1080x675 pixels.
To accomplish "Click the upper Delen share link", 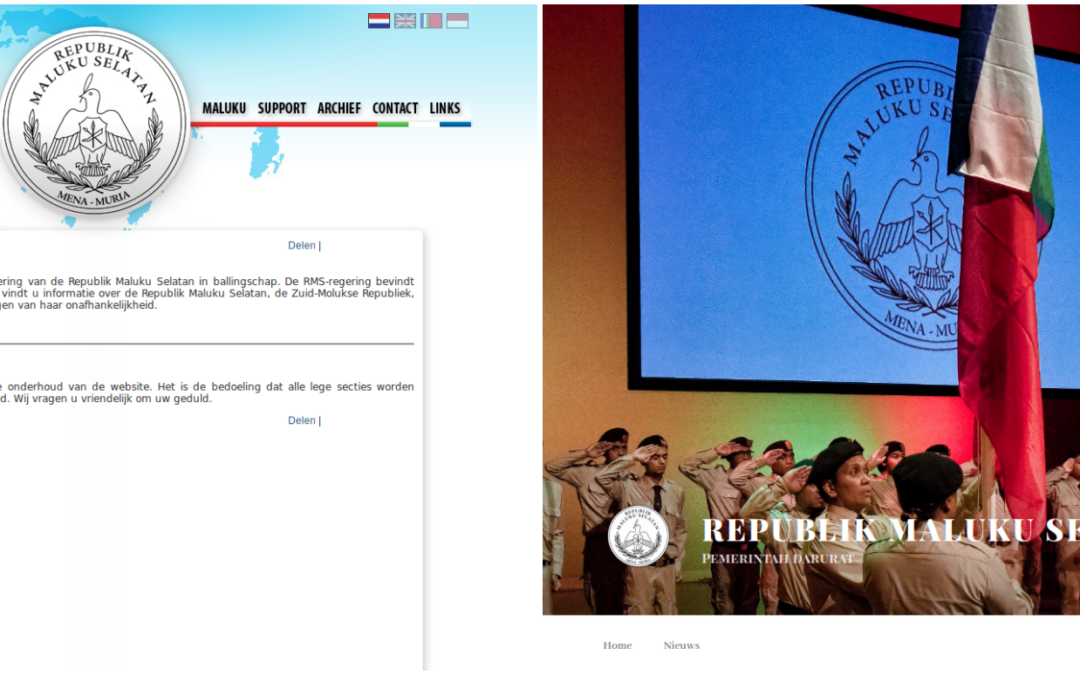I will tap(302, 245).
